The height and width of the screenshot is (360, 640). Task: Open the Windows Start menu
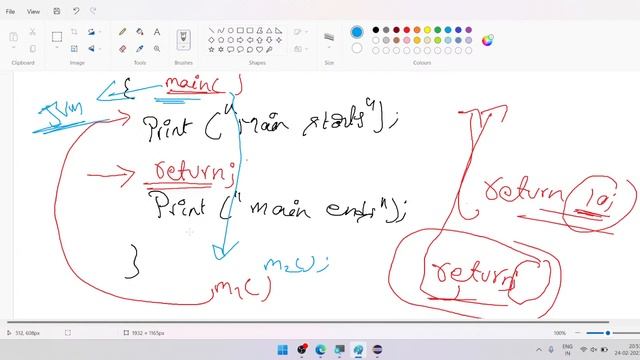pyautogui.click(x=282, y=350)
